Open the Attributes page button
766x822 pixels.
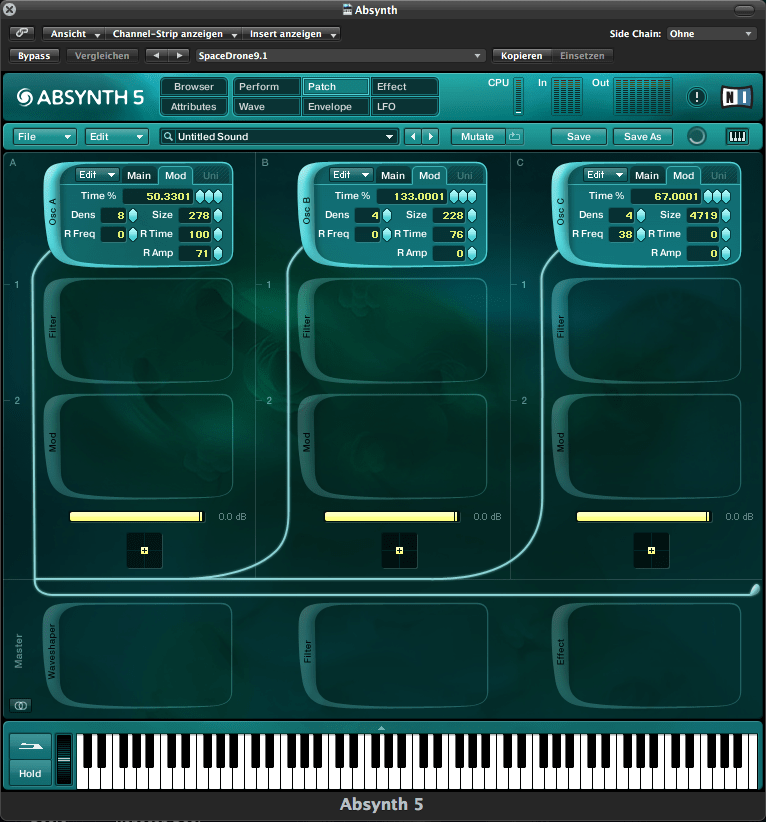(194, 106)
